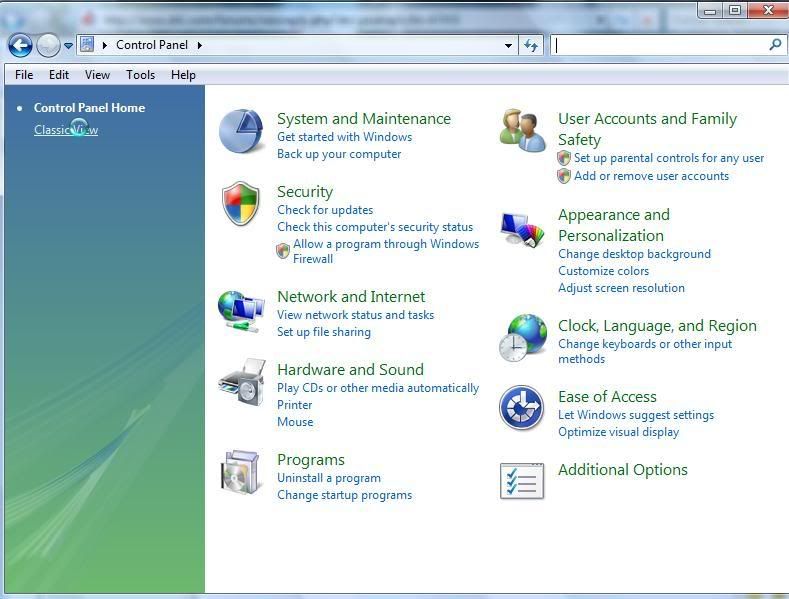Click Back up your computer
This screenshot has height=599, width=789.
339,154
